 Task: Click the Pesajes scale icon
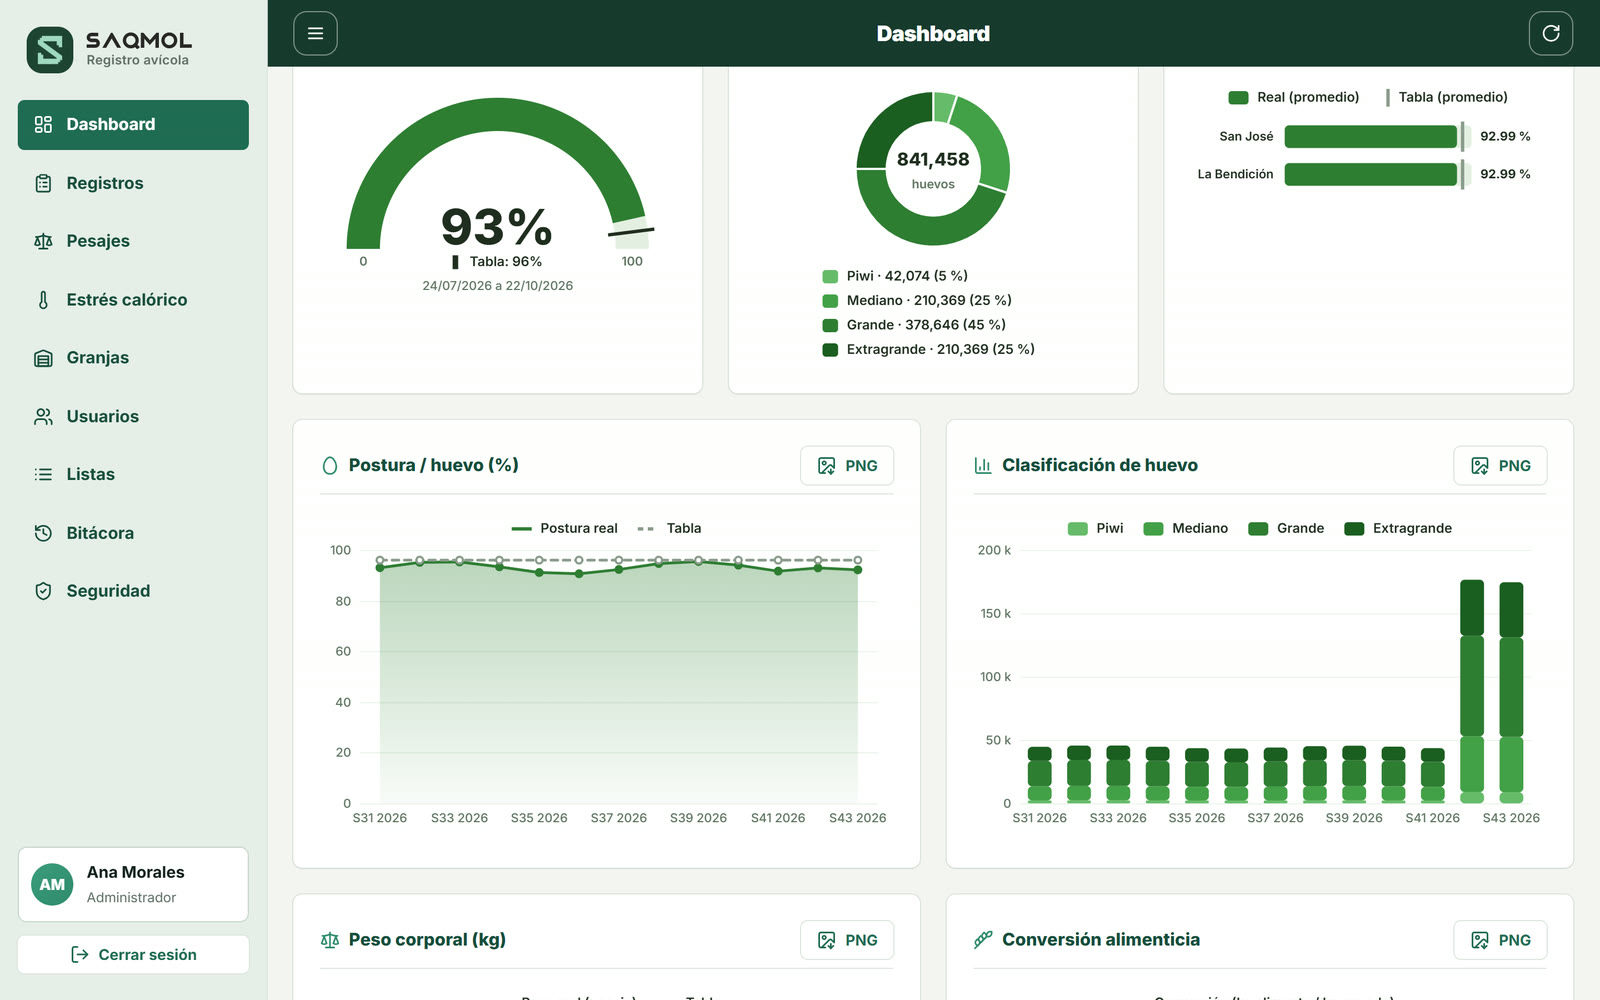[x=43, y=241]
